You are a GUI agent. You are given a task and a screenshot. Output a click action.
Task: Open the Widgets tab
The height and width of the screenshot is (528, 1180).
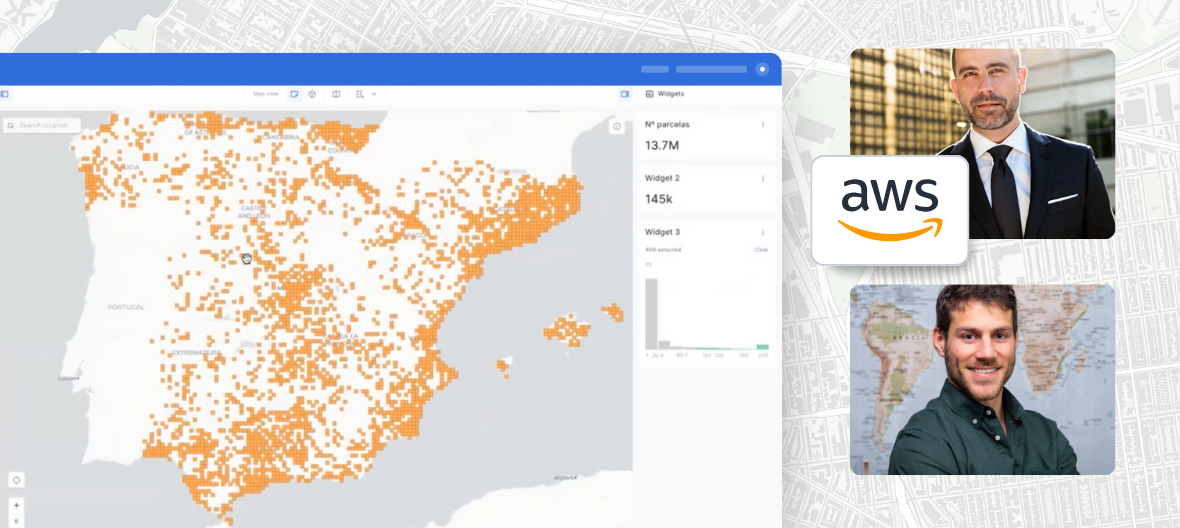tap(665, 94)
